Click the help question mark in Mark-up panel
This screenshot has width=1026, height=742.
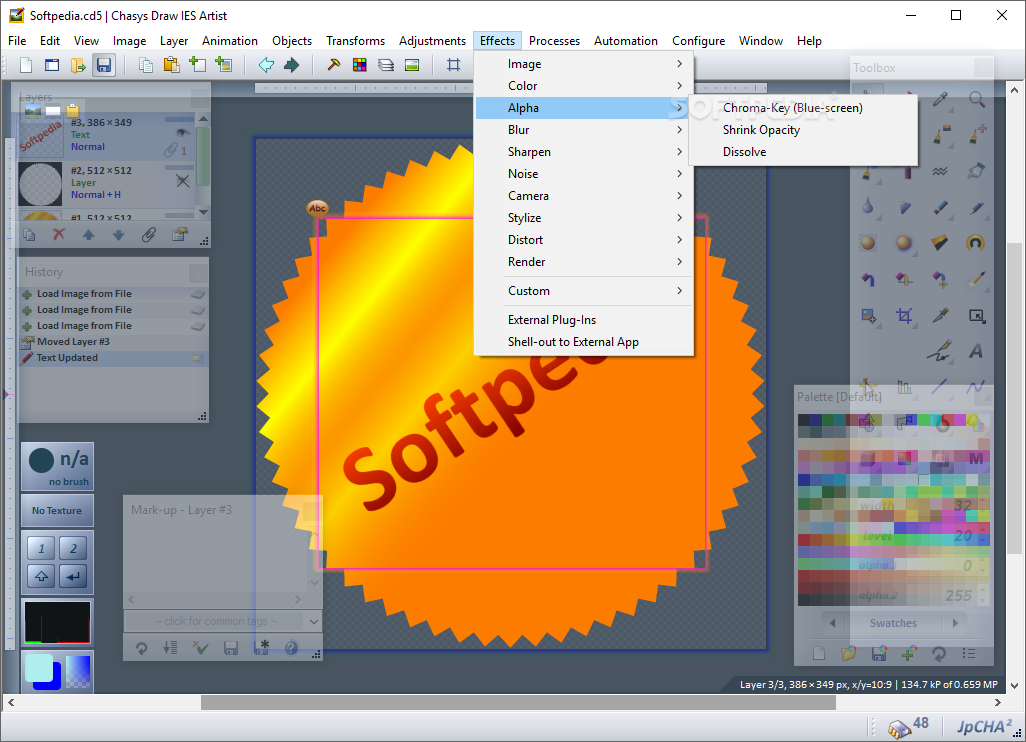coord(291,648)
